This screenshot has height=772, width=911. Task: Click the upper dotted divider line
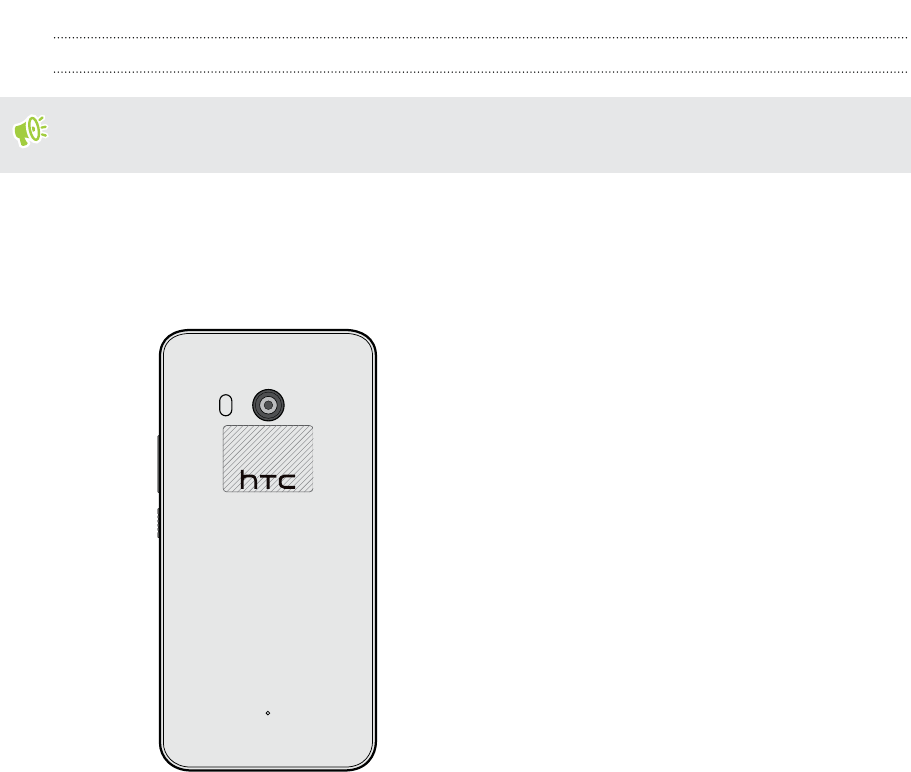tap(480, 37)
